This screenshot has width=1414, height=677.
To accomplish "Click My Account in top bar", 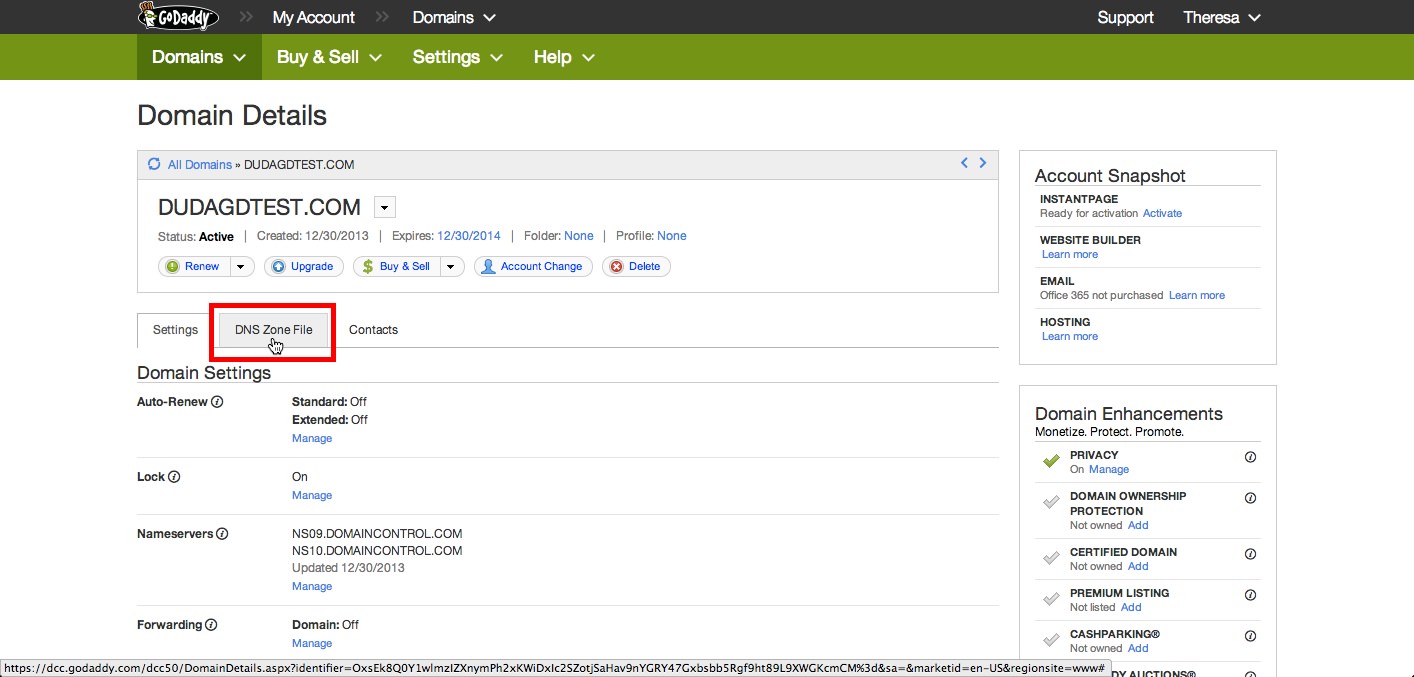I will [313, 17].
